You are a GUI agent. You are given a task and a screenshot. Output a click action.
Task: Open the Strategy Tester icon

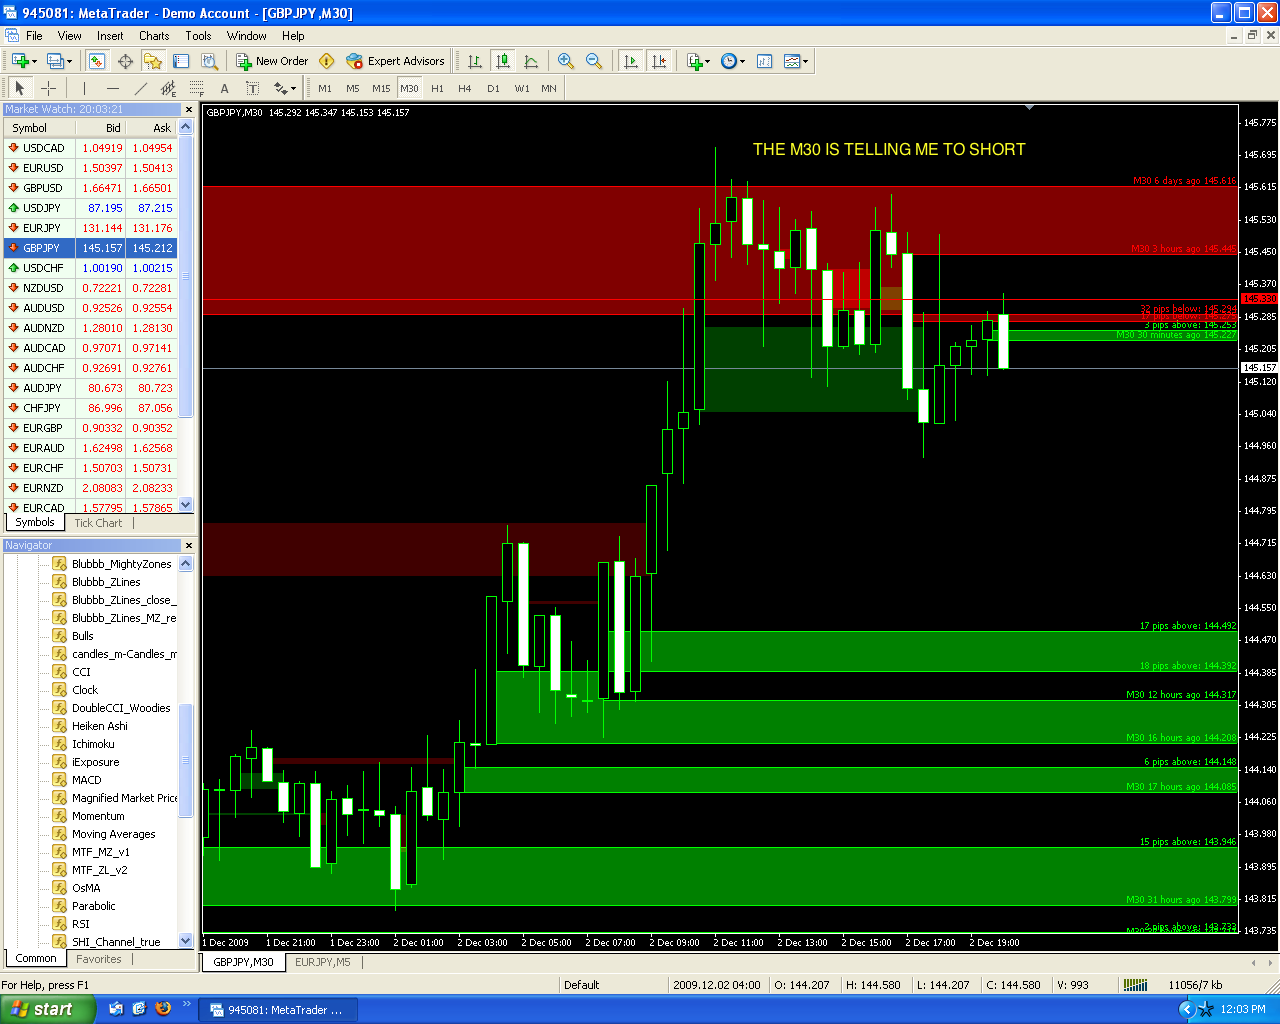[209, 61]
